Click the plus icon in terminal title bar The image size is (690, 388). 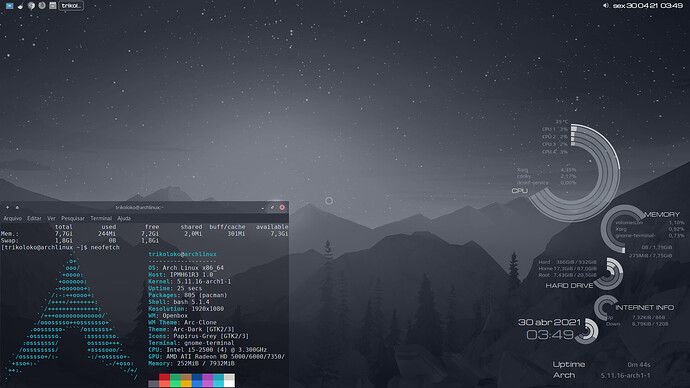point(7,207)
